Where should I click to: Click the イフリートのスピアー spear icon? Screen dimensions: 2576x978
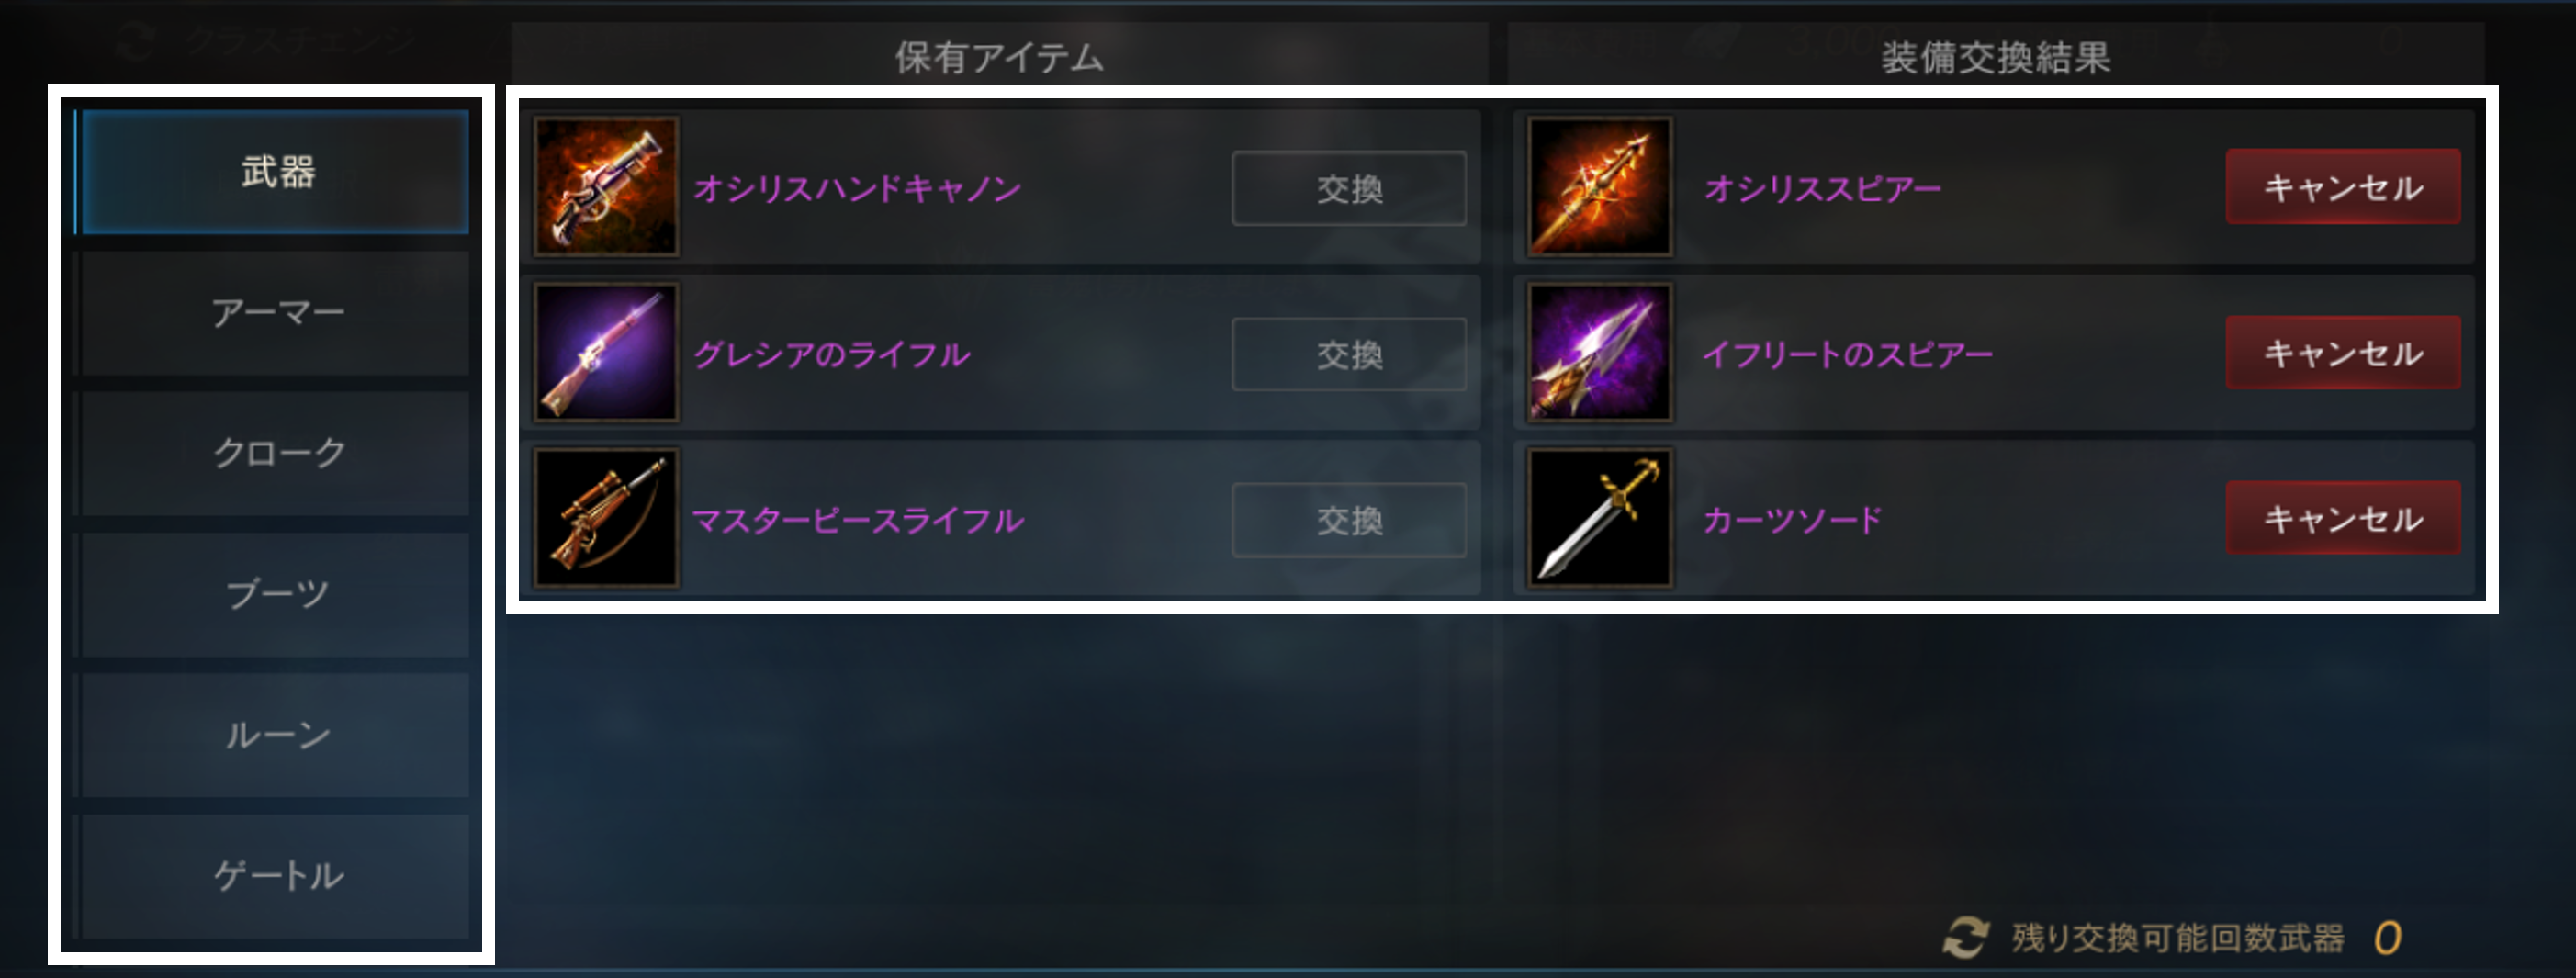1600,352
